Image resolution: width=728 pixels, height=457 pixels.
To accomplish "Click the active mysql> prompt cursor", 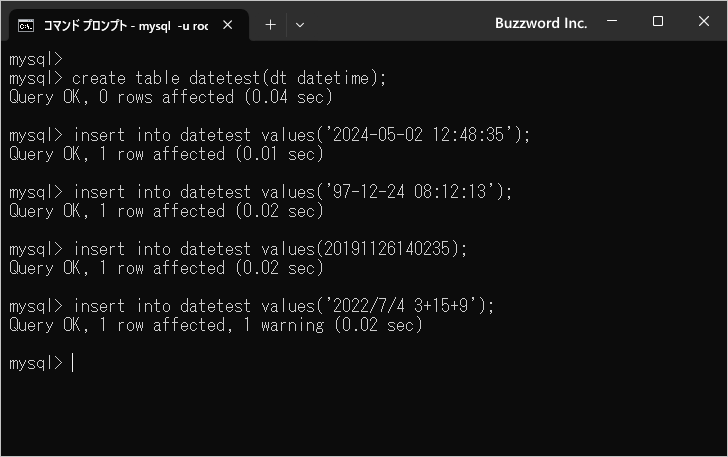I will (x=73, y=363).
